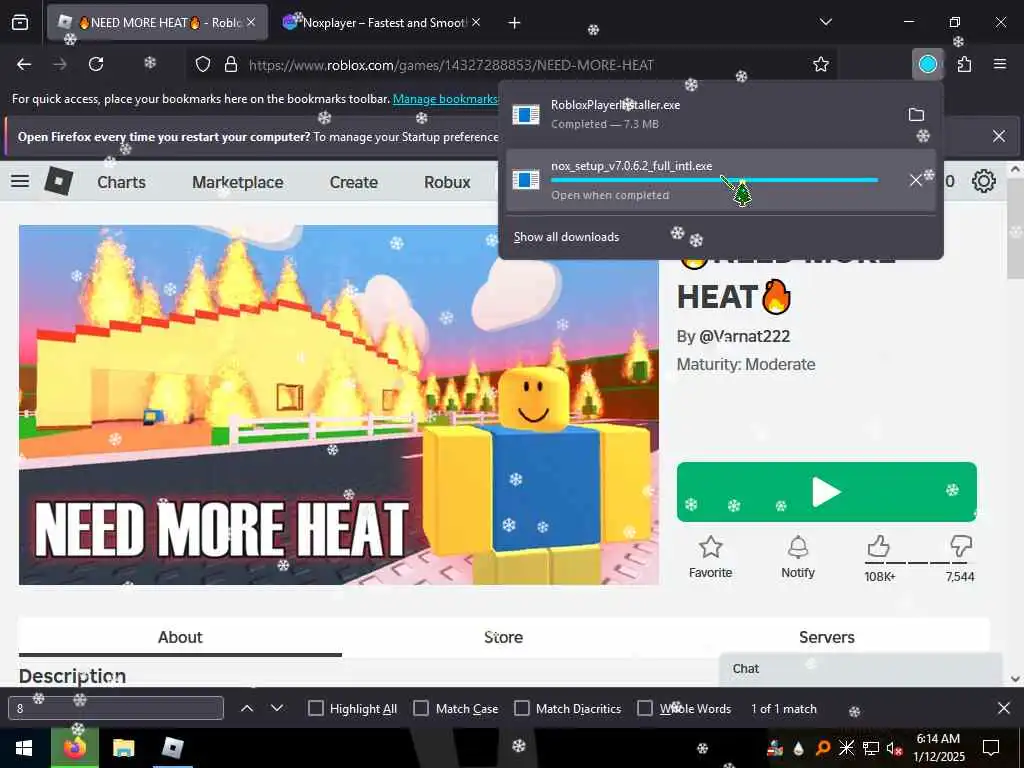1024x768 pixels.
Task: Jump to next find match
Action: coord(277,708)
